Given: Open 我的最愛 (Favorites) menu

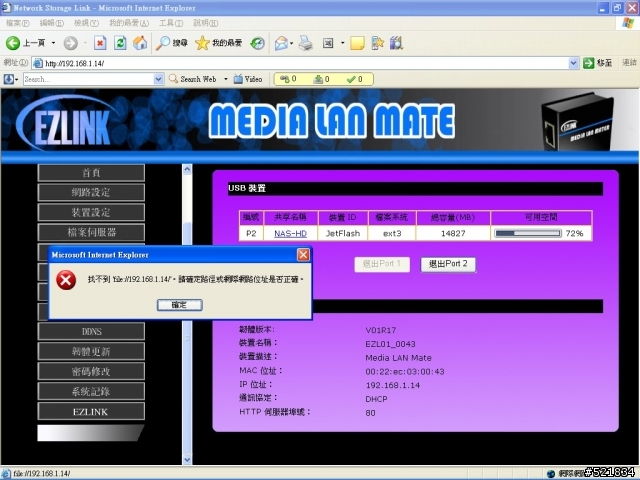Looking at the screenshot, I should pyautogui.click(x=129, y=23).
